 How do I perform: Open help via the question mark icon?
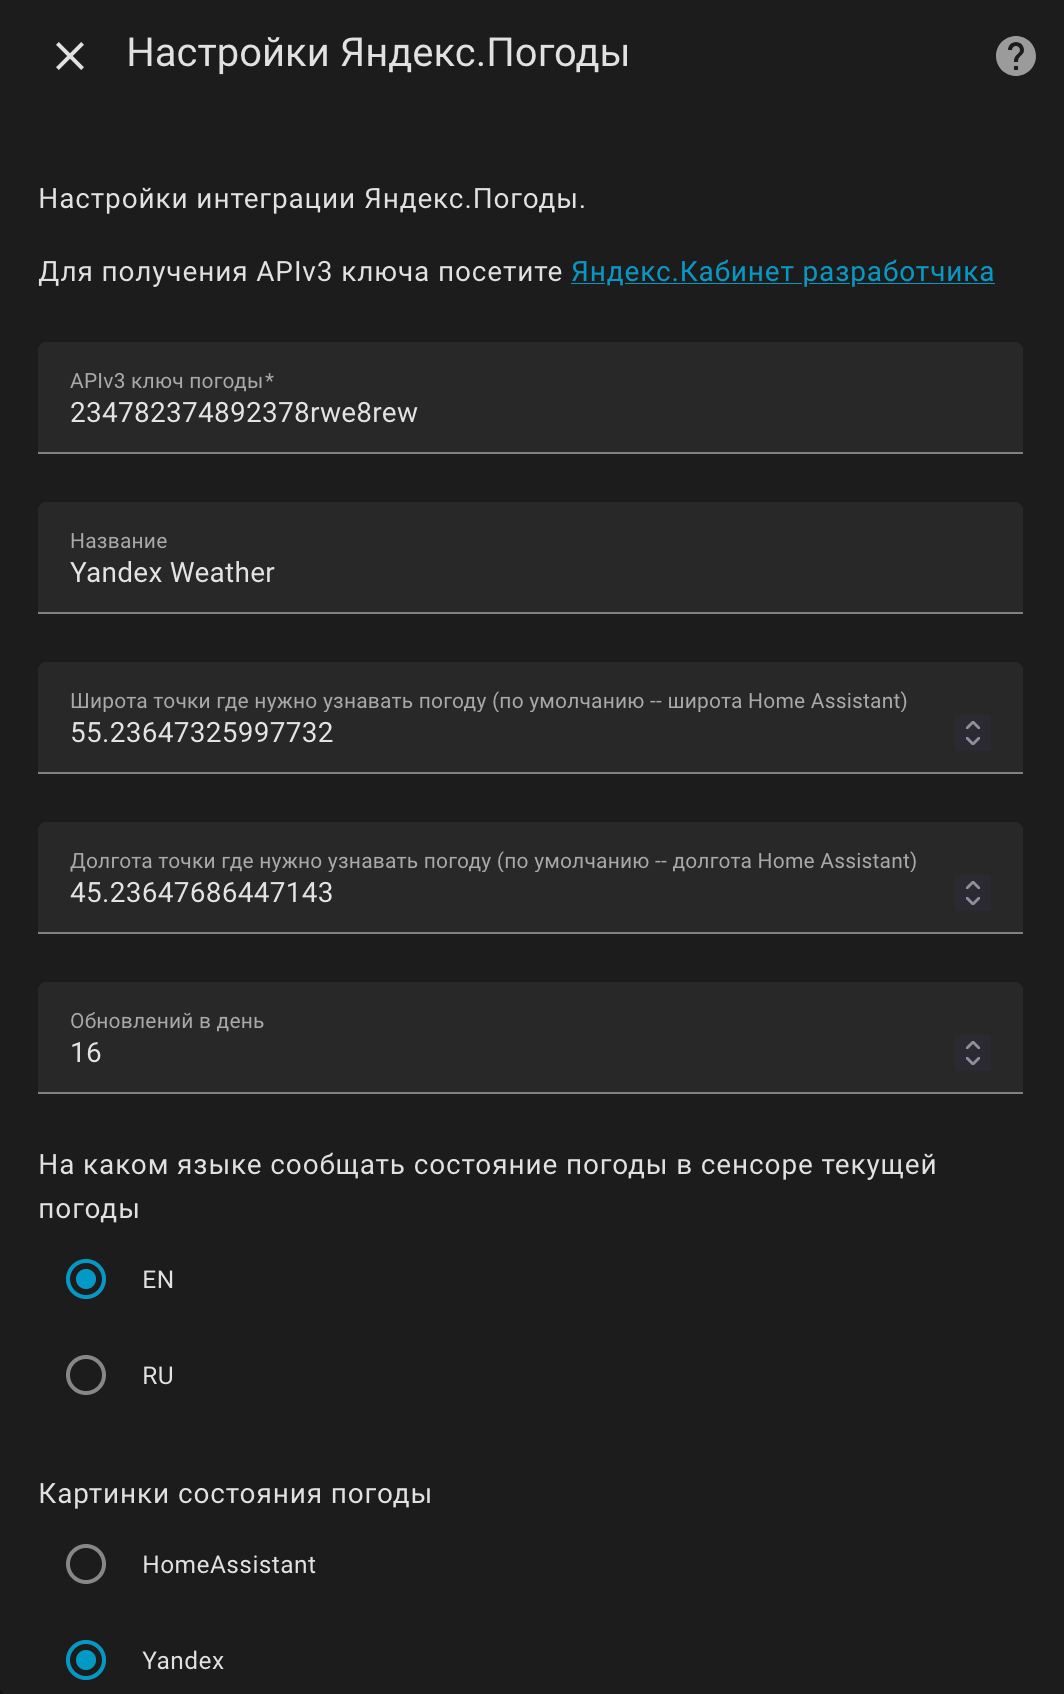coord(1015,56)
